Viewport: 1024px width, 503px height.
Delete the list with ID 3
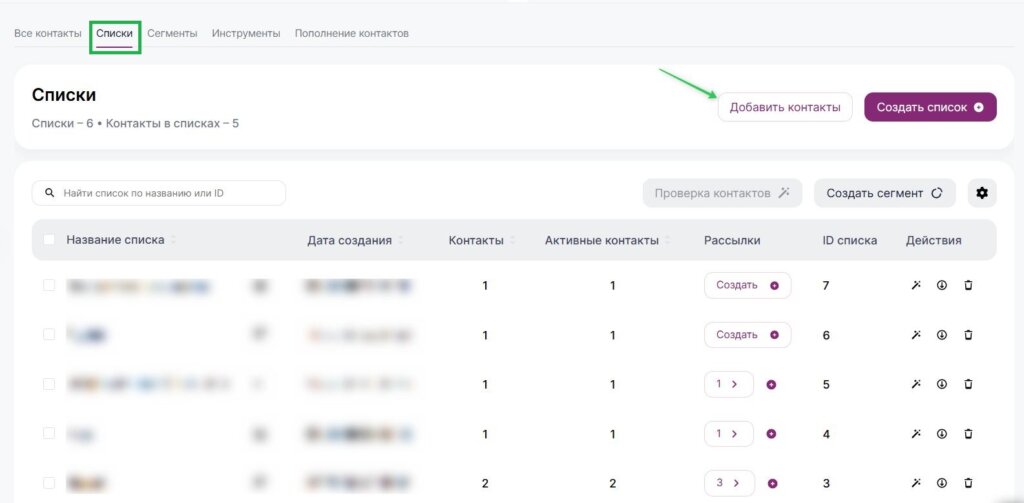click(968, 484)
